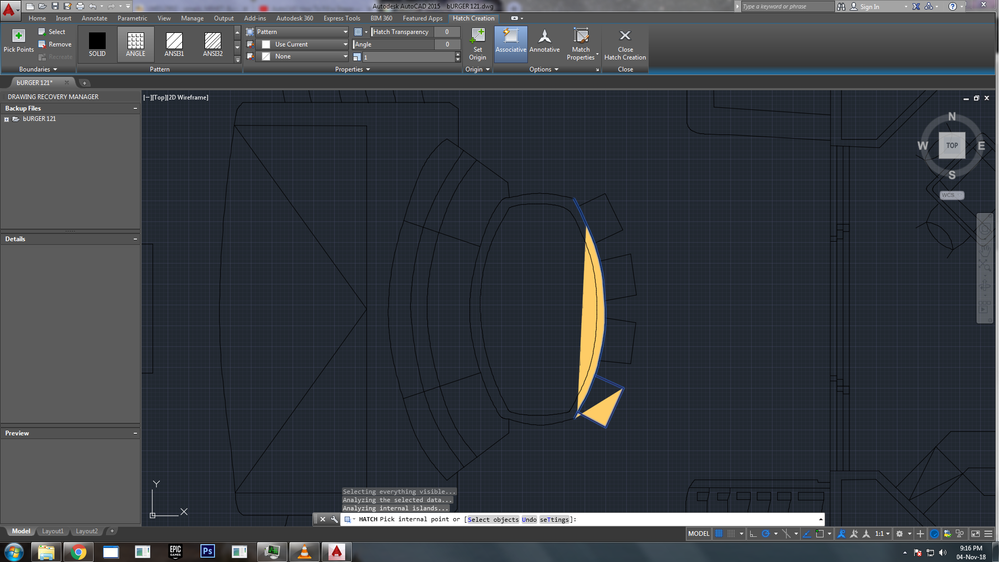This screenshot has height=562, width=999.
Task: Open the Express Tools ribbon tab
Action: point(341,18)
